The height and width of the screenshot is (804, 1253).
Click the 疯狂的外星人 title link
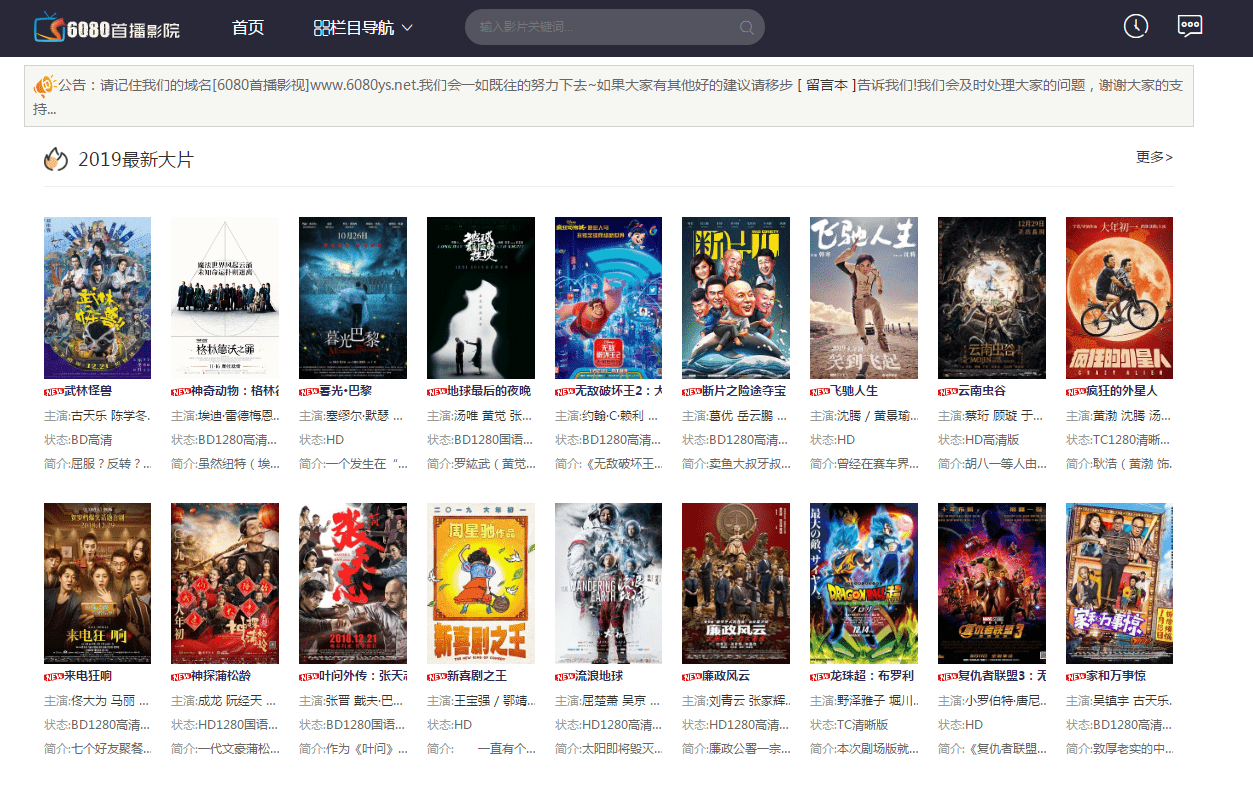point(1121,391)
